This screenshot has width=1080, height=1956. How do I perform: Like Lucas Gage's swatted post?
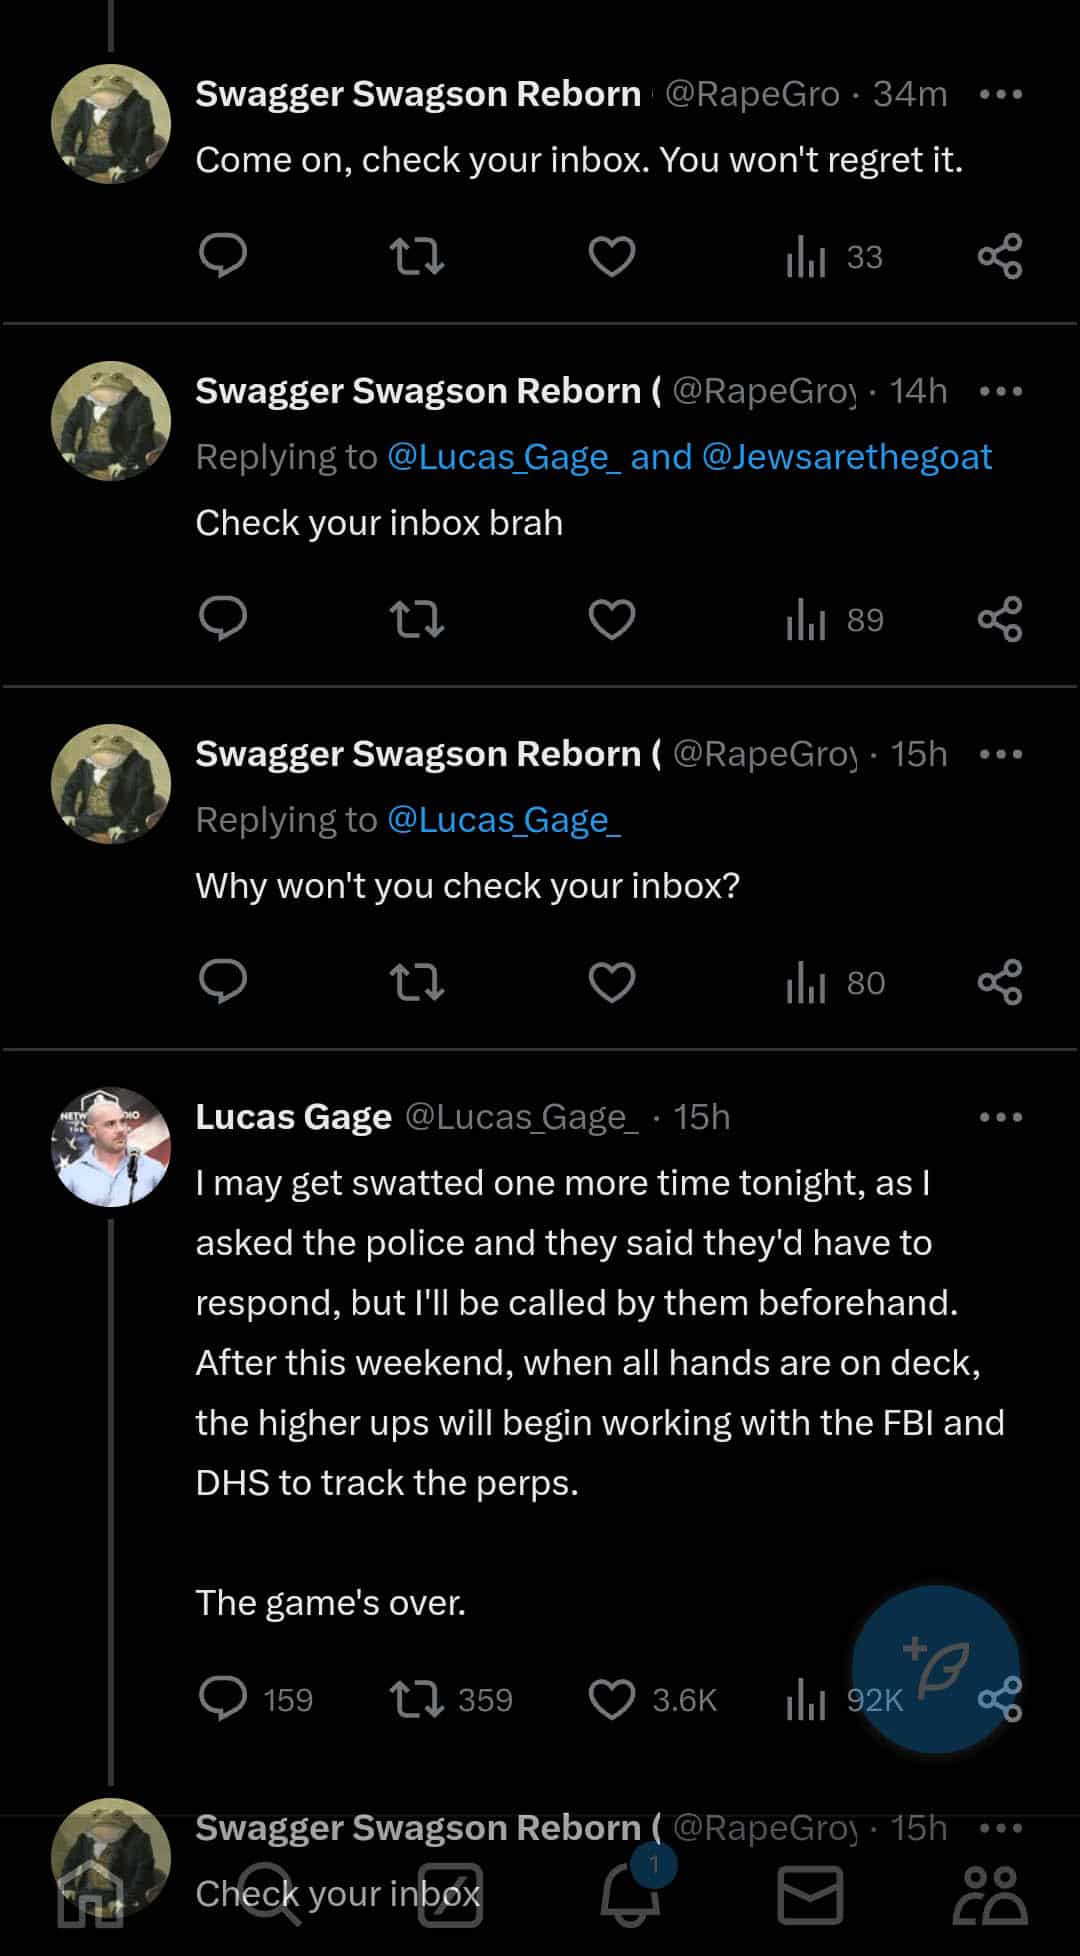coord(612,1699)
